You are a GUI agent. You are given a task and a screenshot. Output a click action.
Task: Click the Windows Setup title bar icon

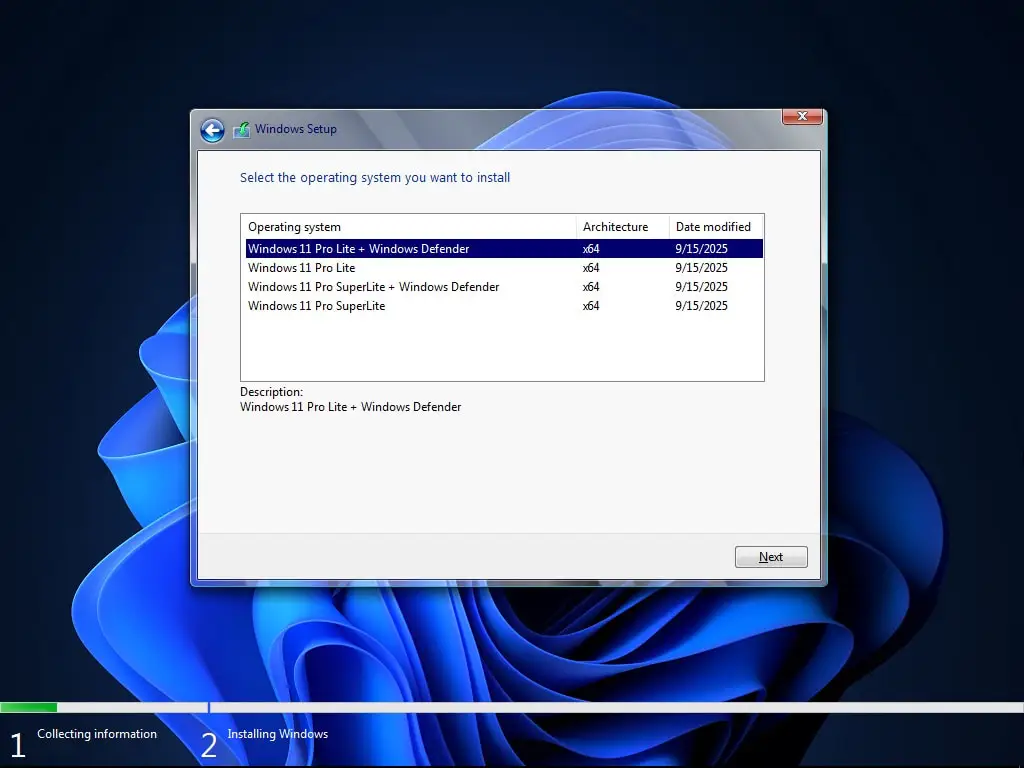click(x=241, y=129)
